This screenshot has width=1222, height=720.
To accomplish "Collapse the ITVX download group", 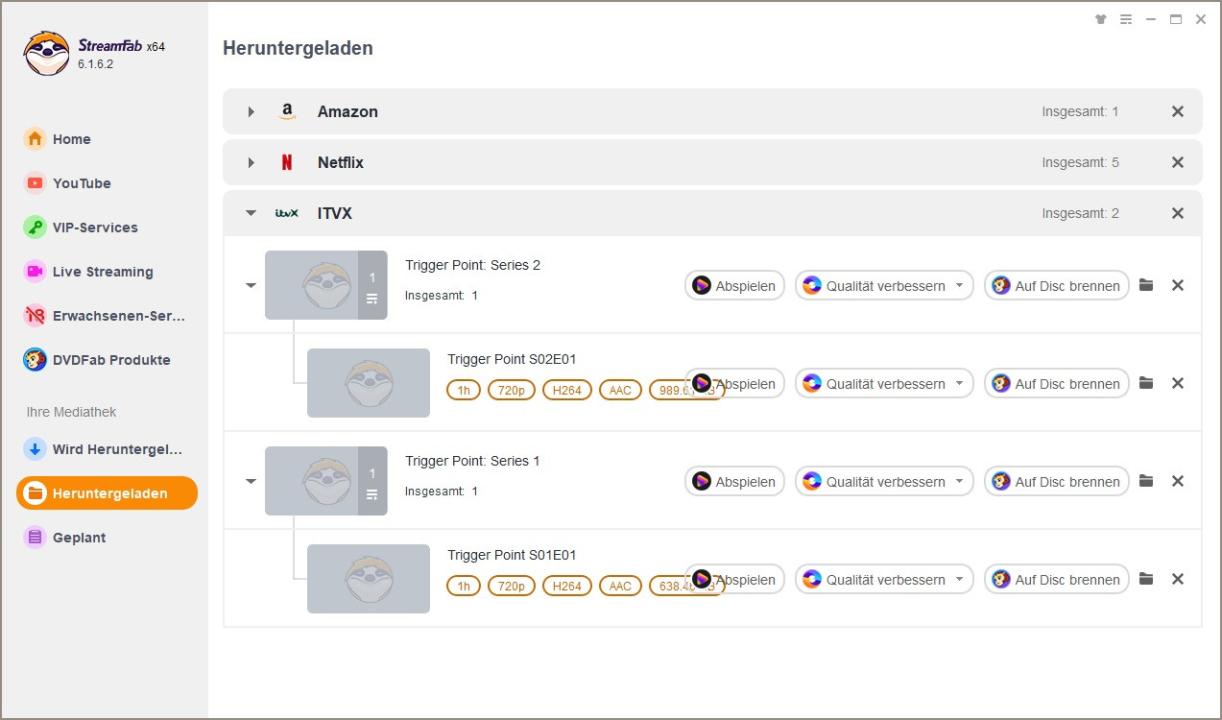I will click(x=251, y=213).
